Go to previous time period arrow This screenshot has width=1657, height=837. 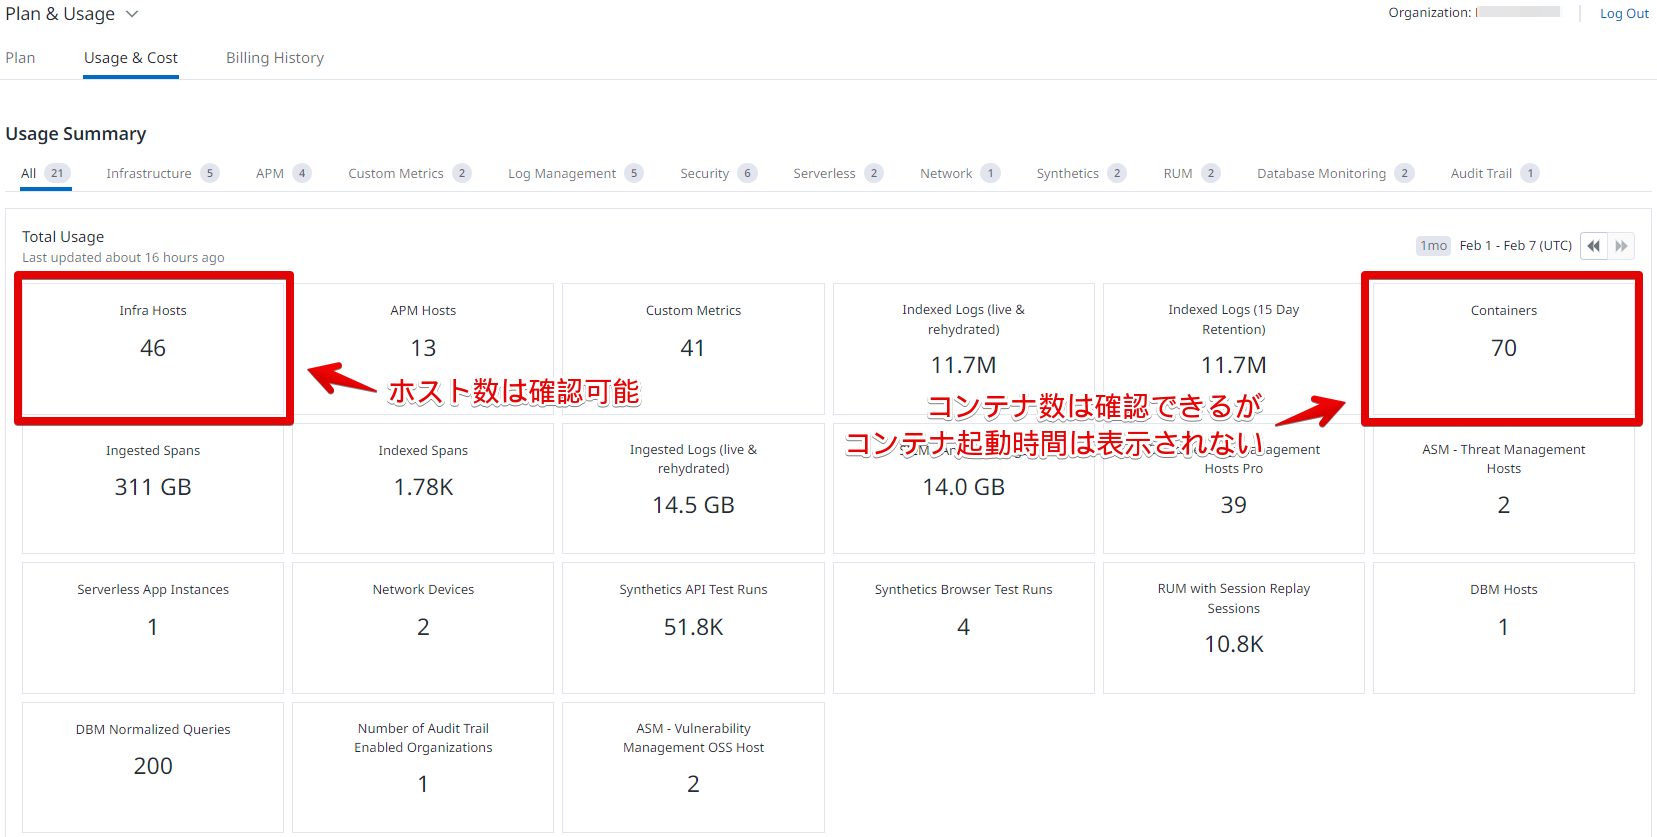[1593, 246]
